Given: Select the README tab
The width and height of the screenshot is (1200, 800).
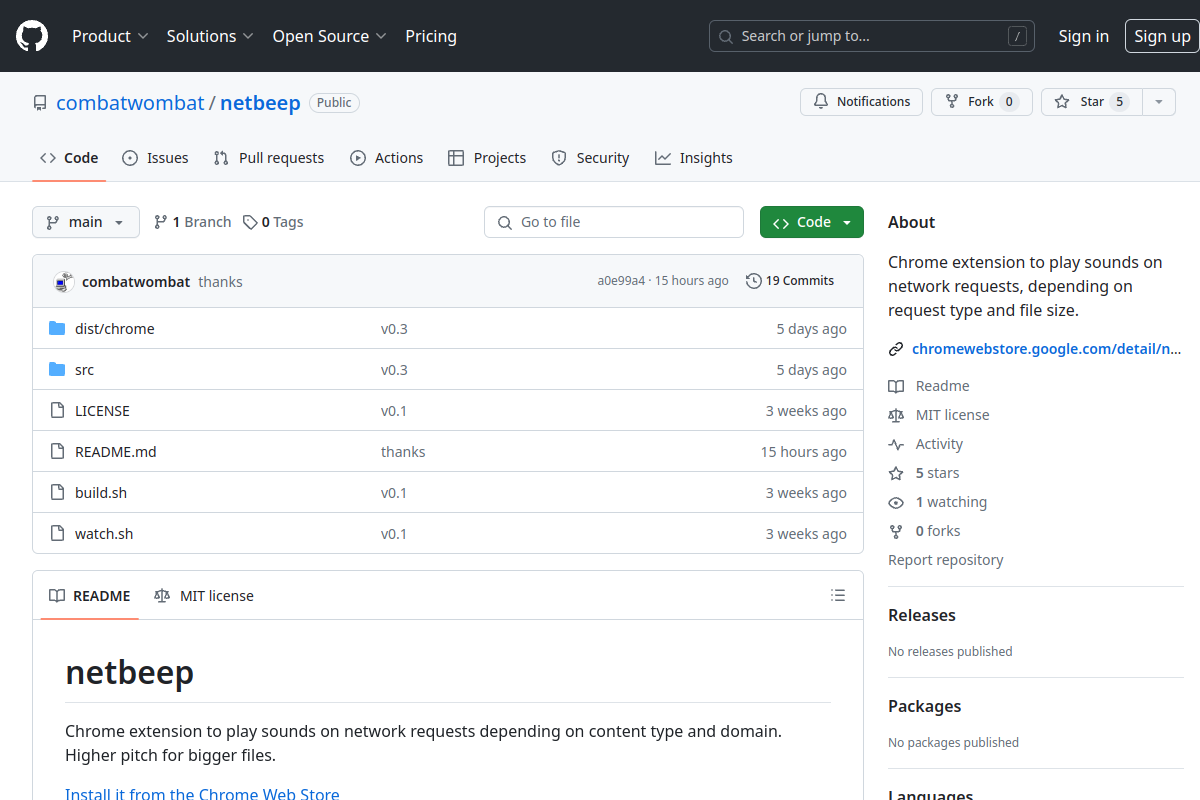Looking at the screenshot, I should coord(90,596).
